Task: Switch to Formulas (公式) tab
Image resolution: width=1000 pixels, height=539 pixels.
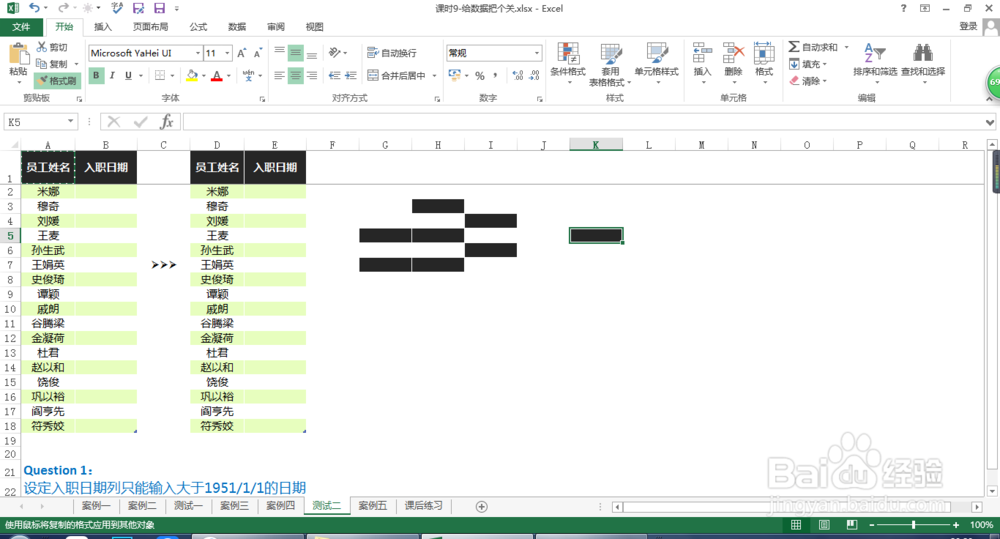Action: tap(198, 27)
